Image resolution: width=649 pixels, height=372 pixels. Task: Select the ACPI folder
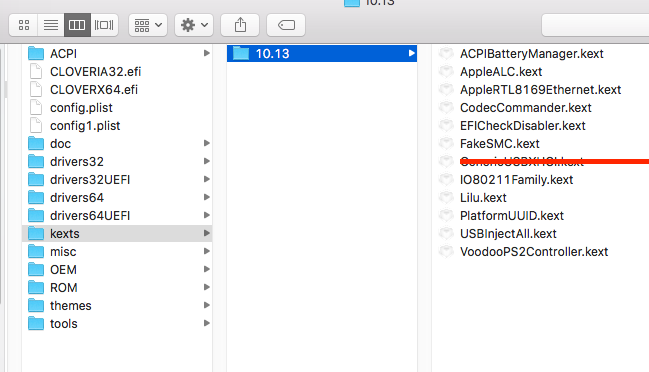(x=117, y=53)
